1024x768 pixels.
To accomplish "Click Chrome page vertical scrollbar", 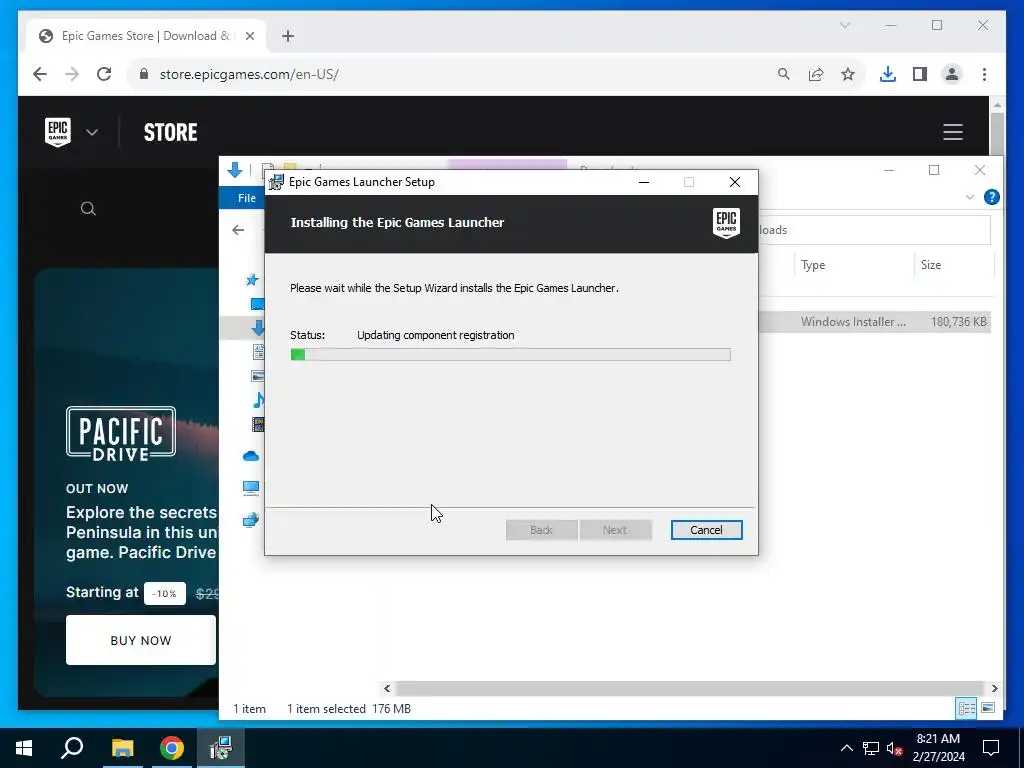I will click(997, 134).
